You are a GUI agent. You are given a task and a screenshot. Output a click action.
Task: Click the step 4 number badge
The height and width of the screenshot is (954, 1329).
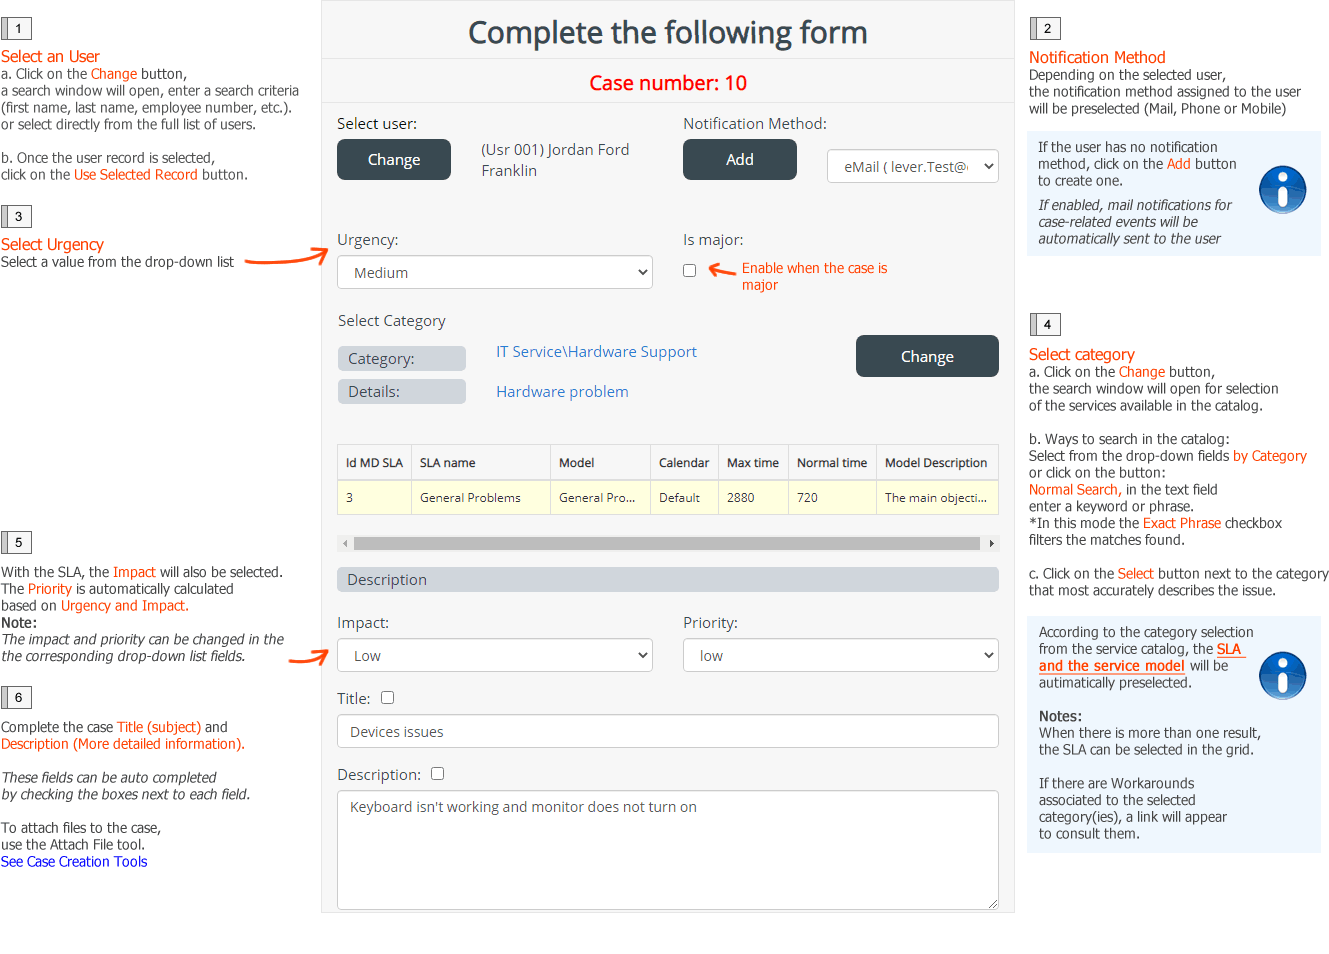[1046, 324]
